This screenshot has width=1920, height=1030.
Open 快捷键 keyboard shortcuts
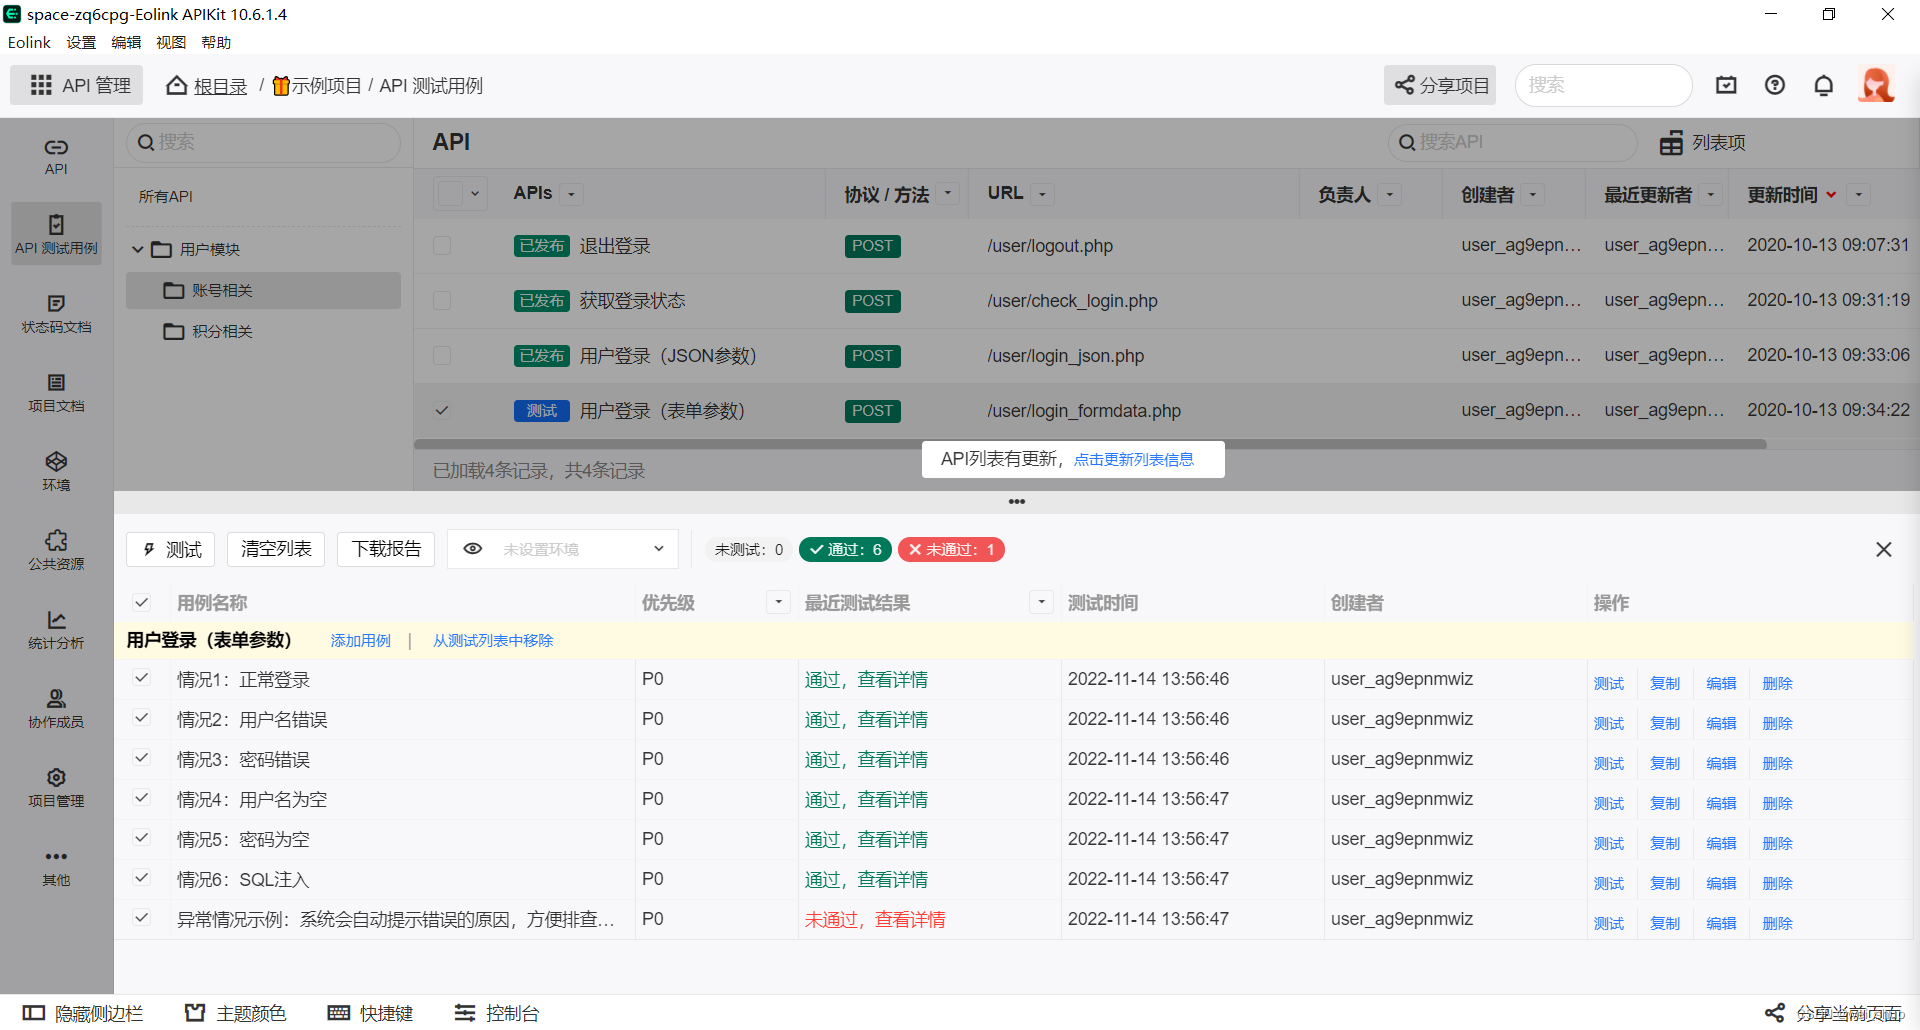(x=371, y=1013)
